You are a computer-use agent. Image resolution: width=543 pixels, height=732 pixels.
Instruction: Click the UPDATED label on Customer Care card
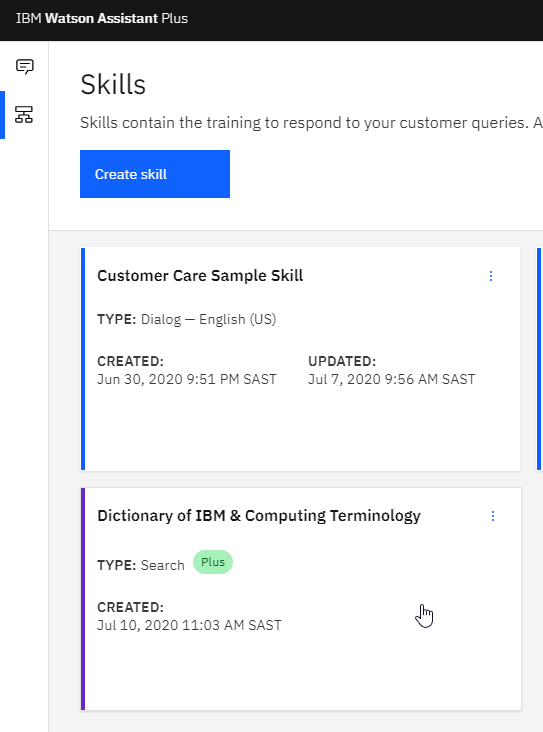[x=342, y=361]
